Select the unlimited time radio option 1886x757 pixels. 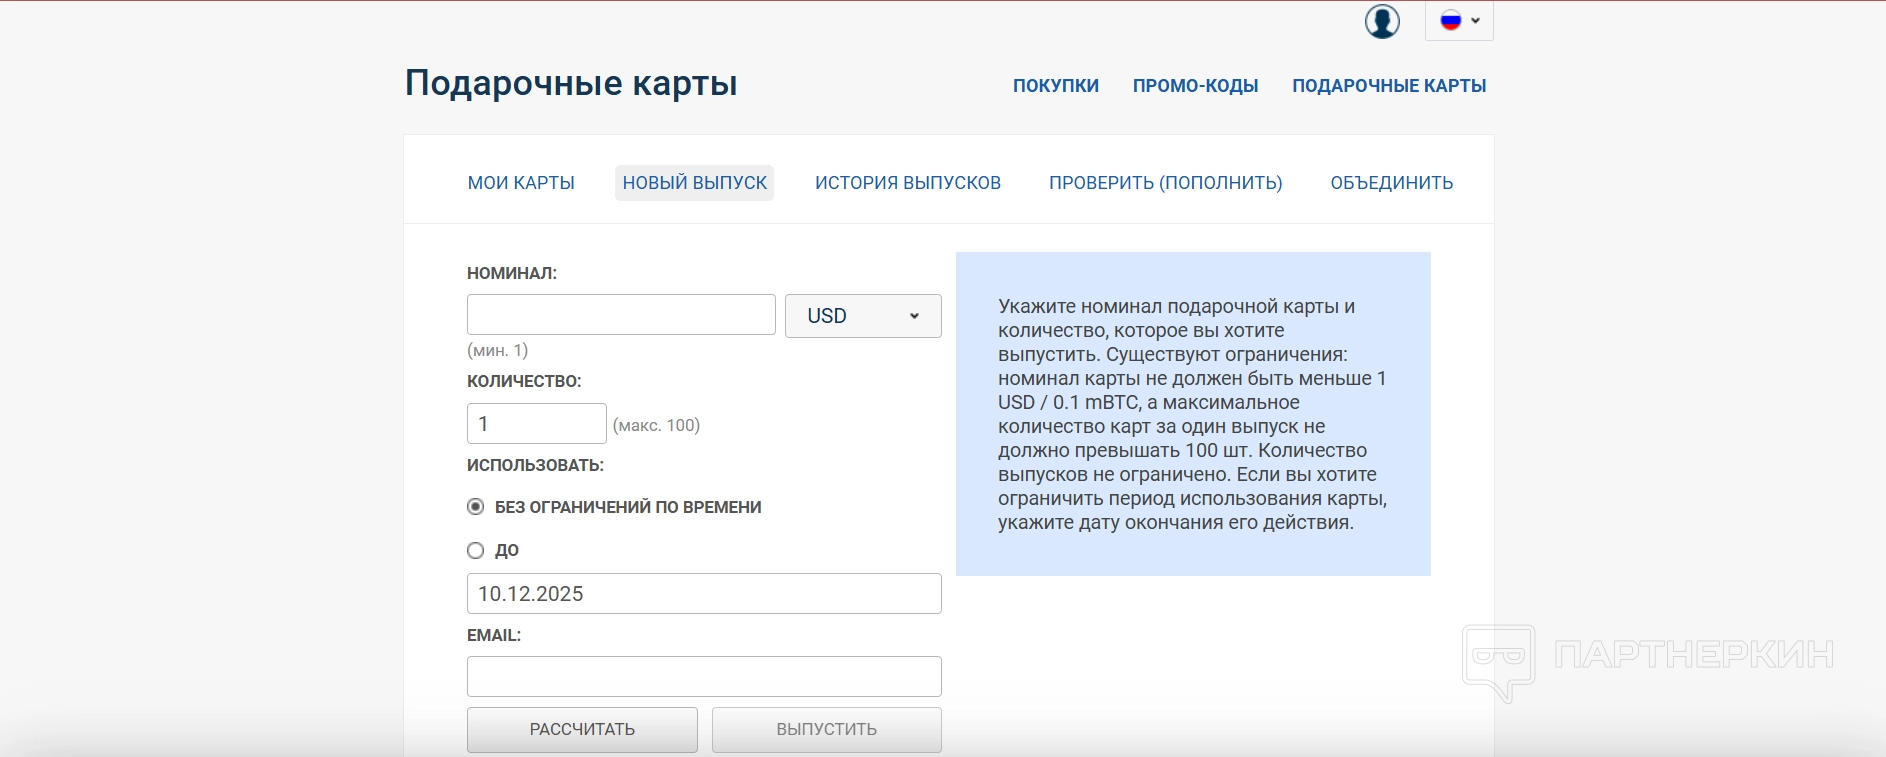[476, 507]
